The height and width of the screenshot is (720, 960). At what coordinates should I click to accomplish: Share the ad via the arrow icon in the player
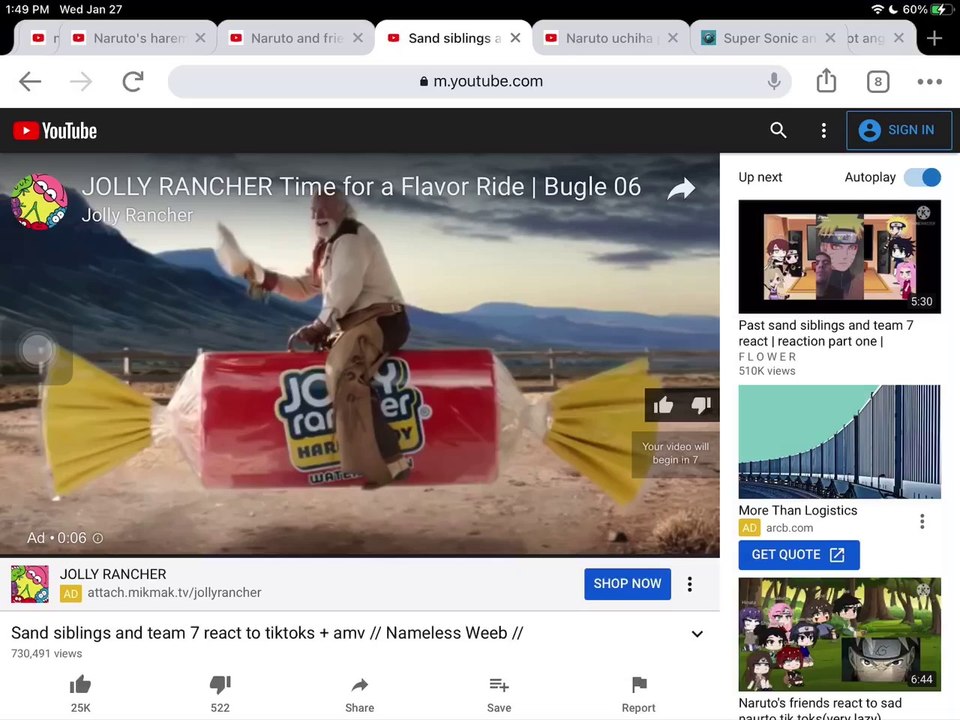[681, 189]
